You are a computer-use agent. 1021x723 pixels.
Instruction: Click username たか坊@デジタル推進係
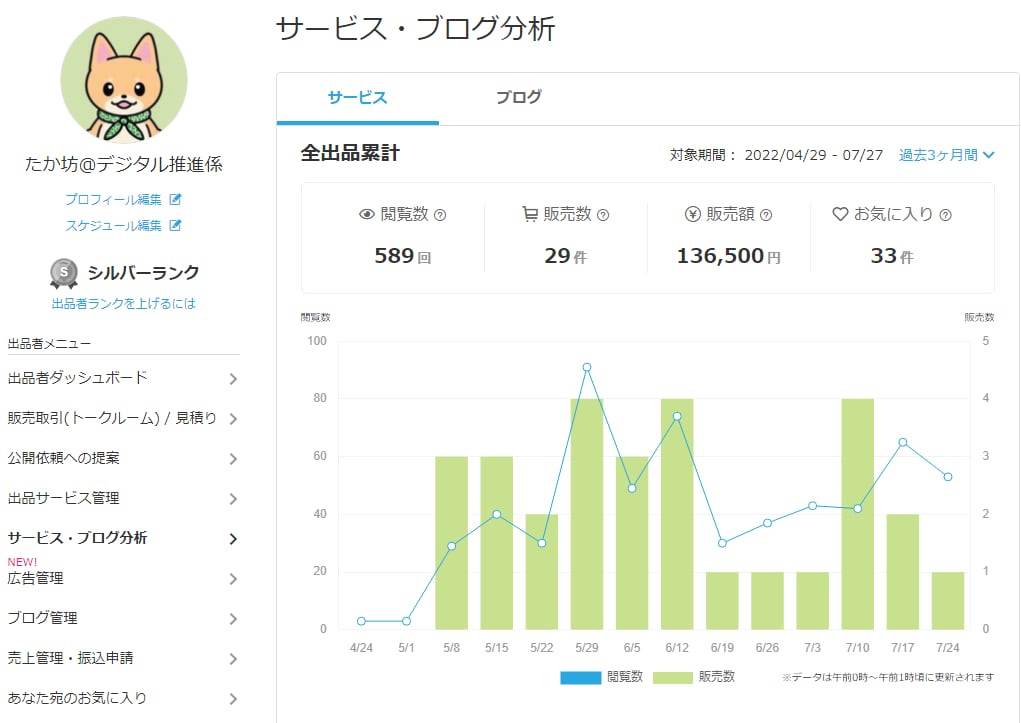[124, 164]
